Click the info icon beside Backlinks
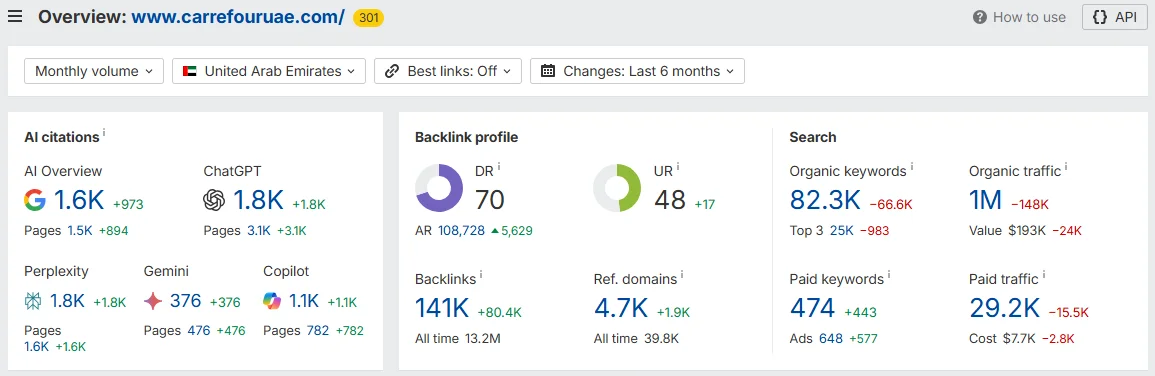 click(x=481, y=275)
